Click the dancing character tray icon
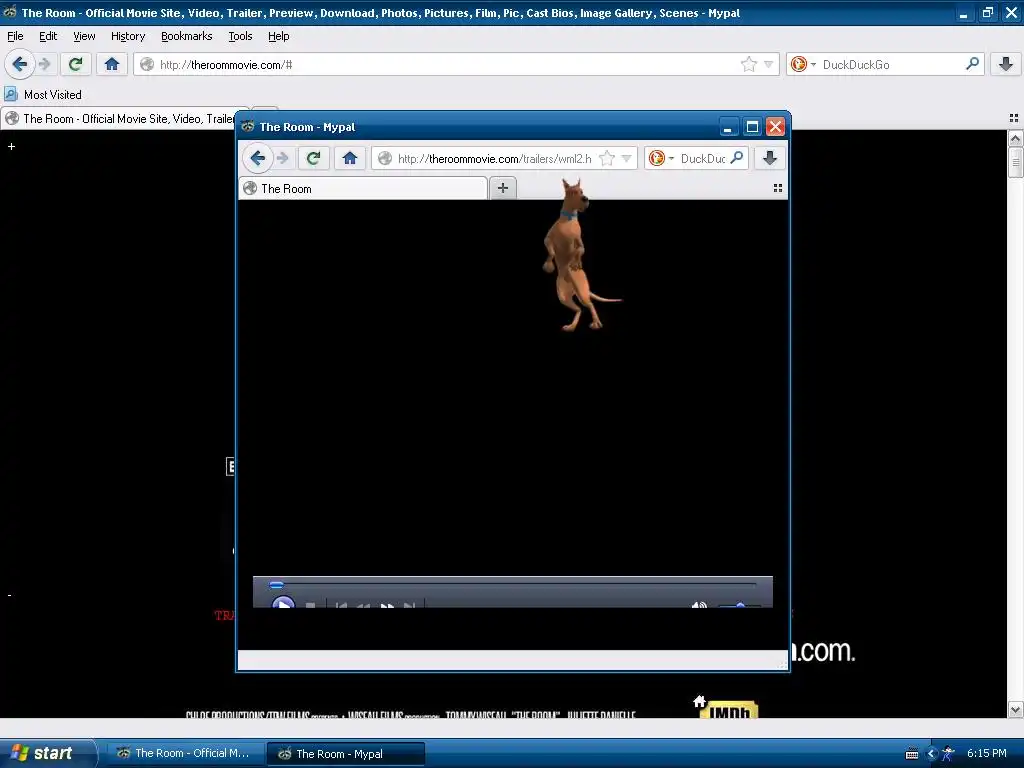Image resolution: width=1024 pixels, height=768 pixels. click(948, 754)
